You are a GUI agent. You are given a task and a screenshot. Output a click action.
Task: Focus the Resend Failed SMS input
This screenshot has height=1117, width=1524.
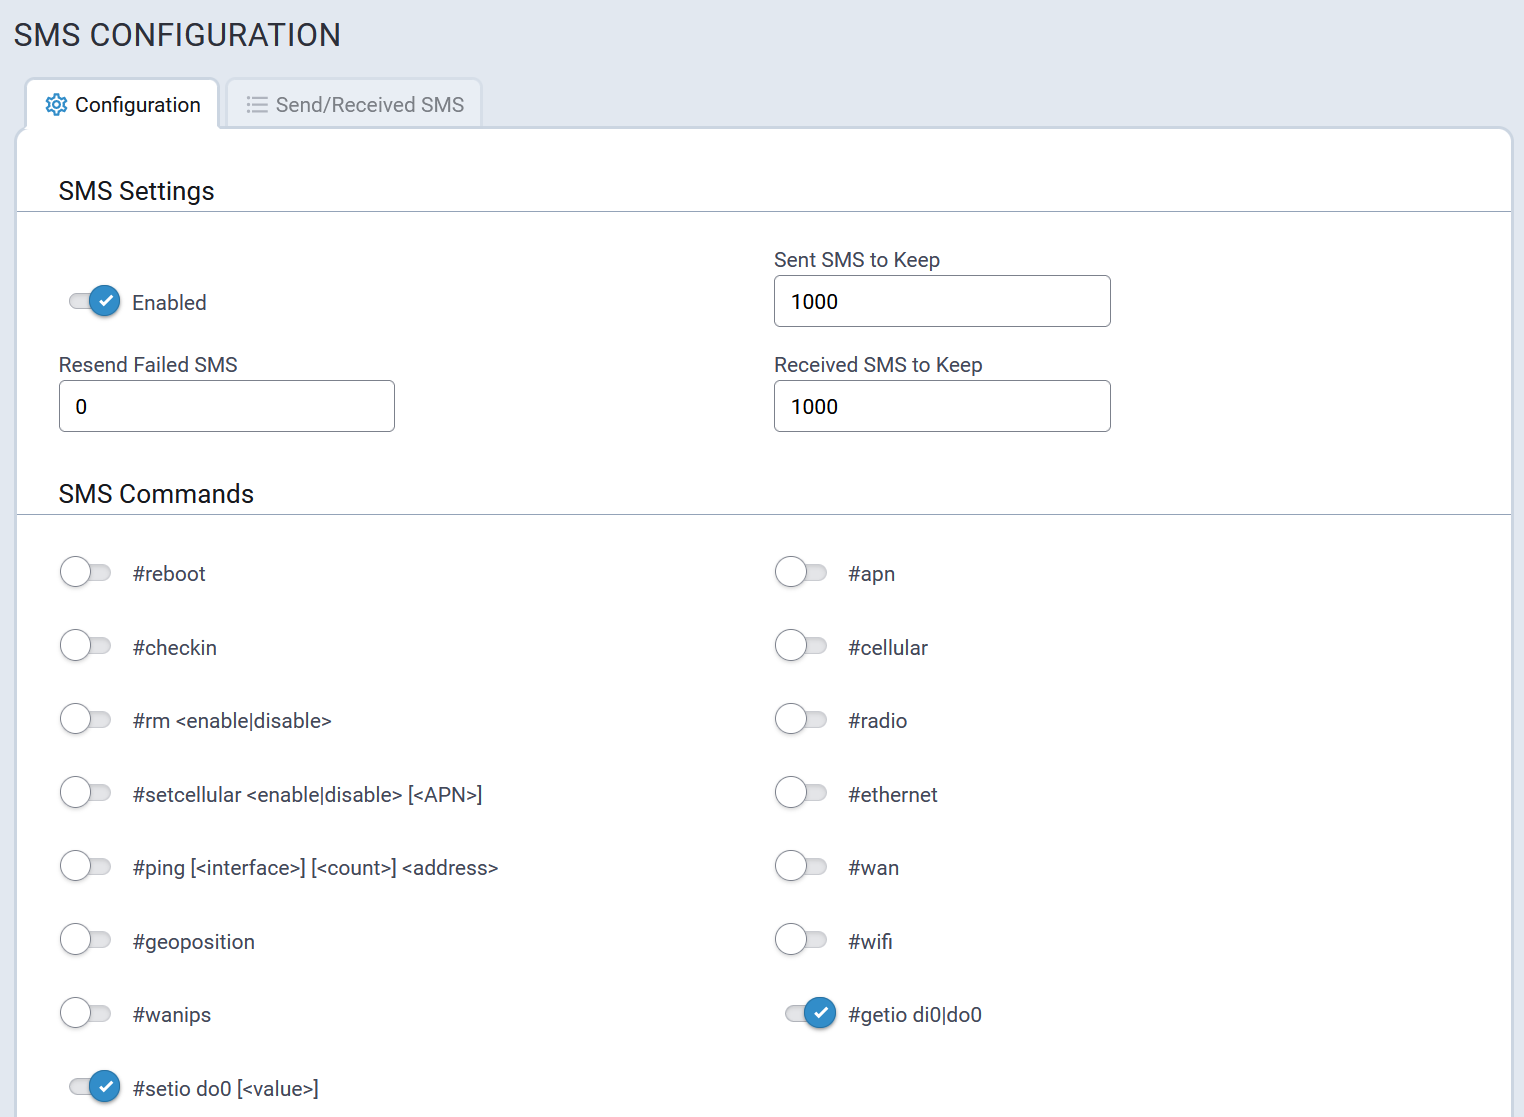pos(226,406)
